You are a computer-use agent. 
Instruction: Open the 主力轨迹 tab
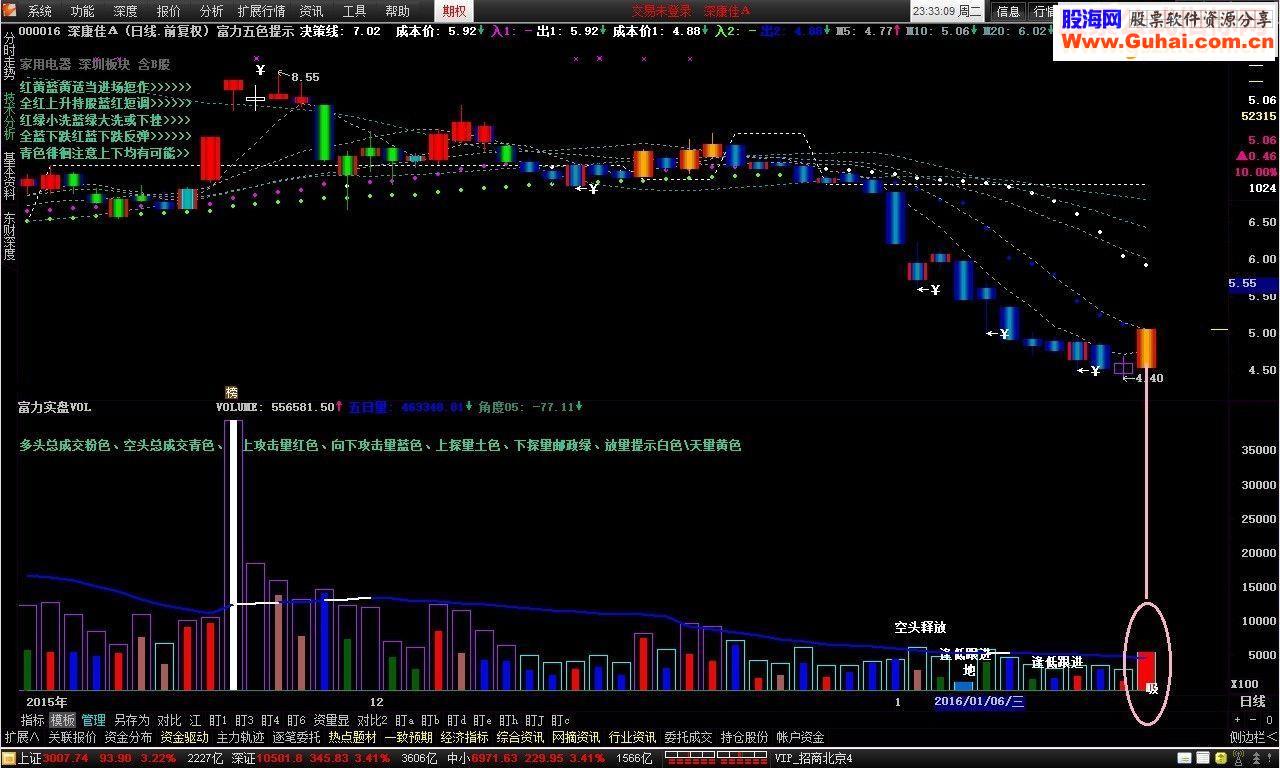[240, 737]
